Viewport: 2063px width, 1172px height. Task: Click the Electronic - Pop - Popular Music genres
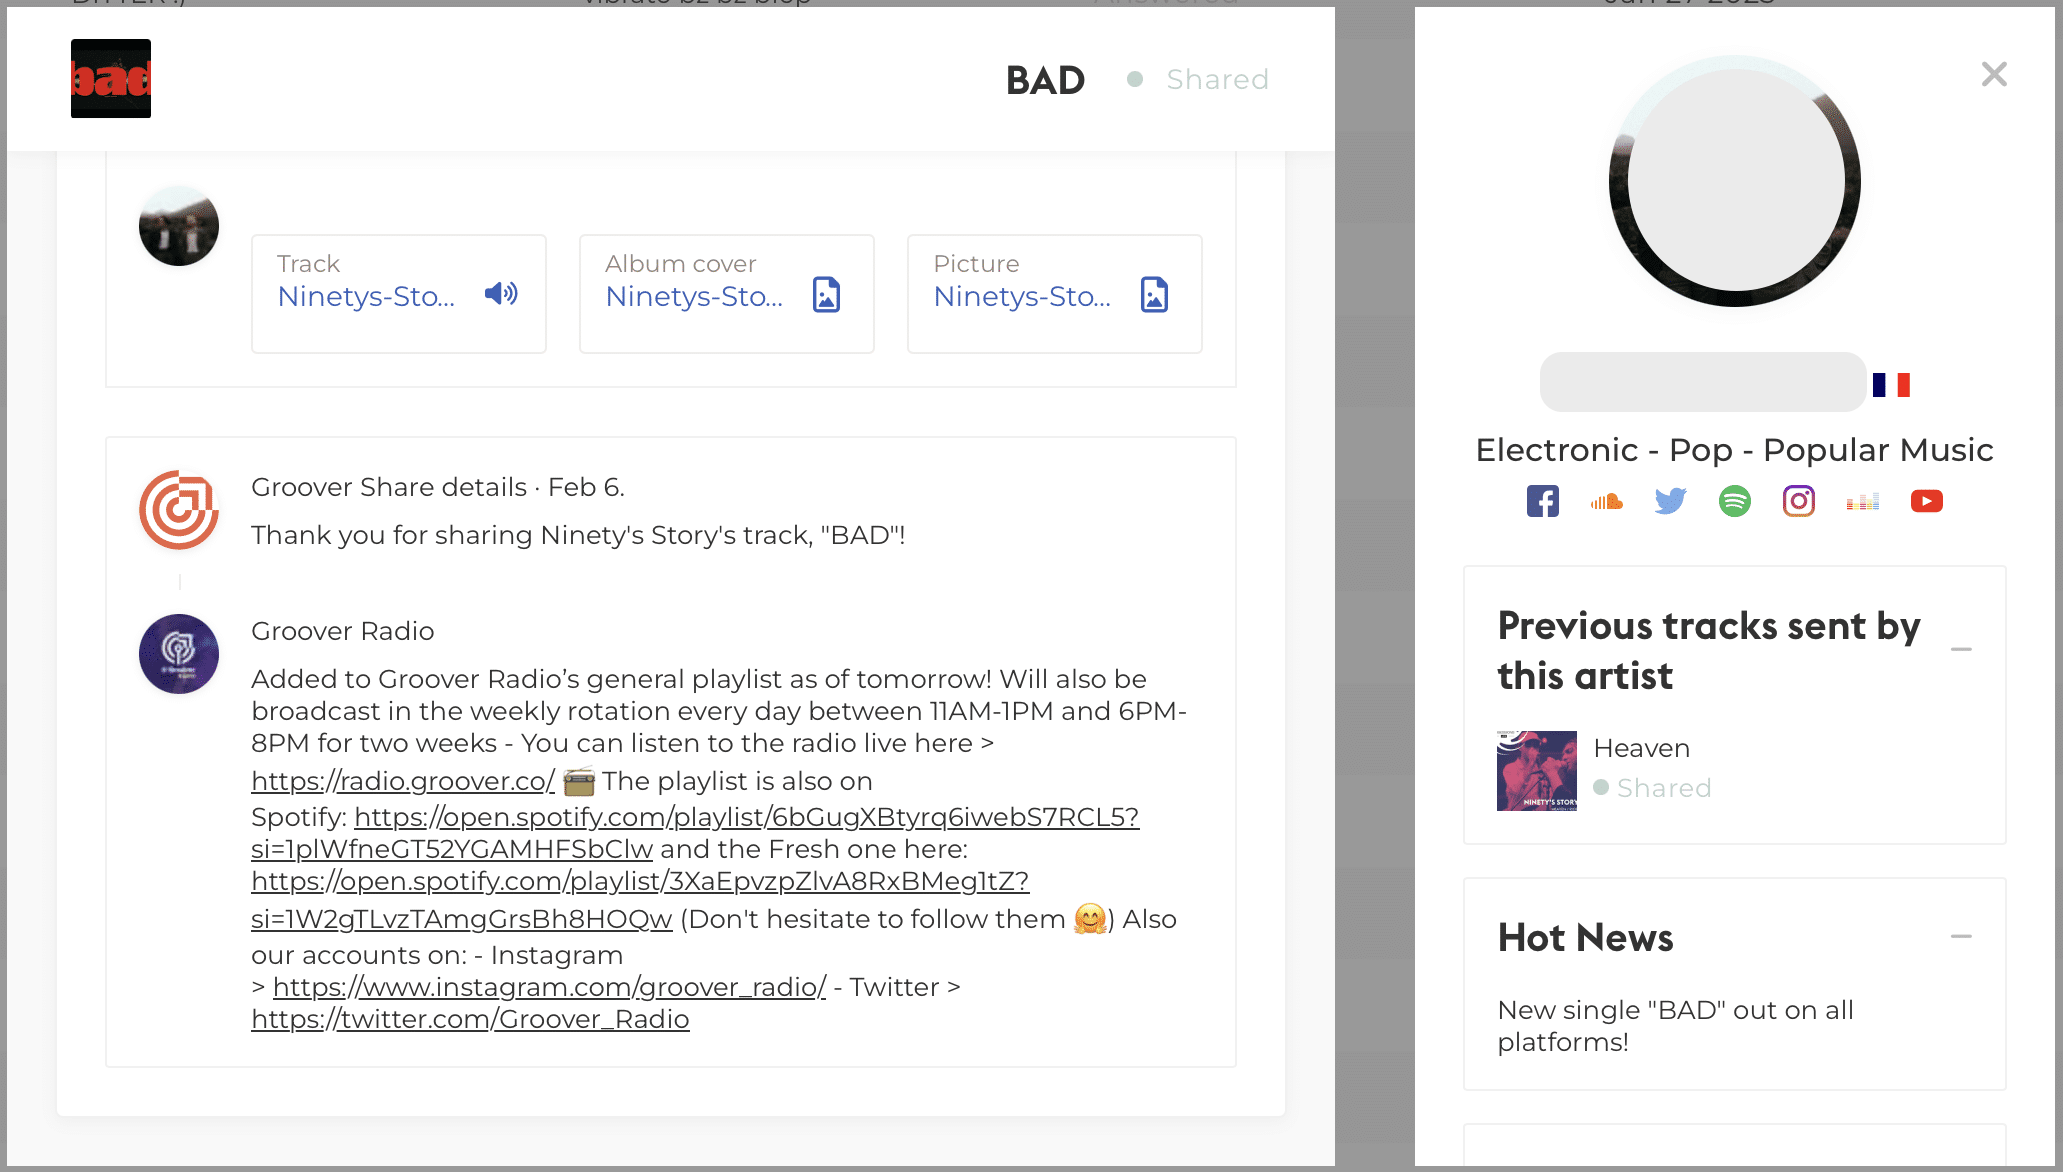tap(1734, 450)
